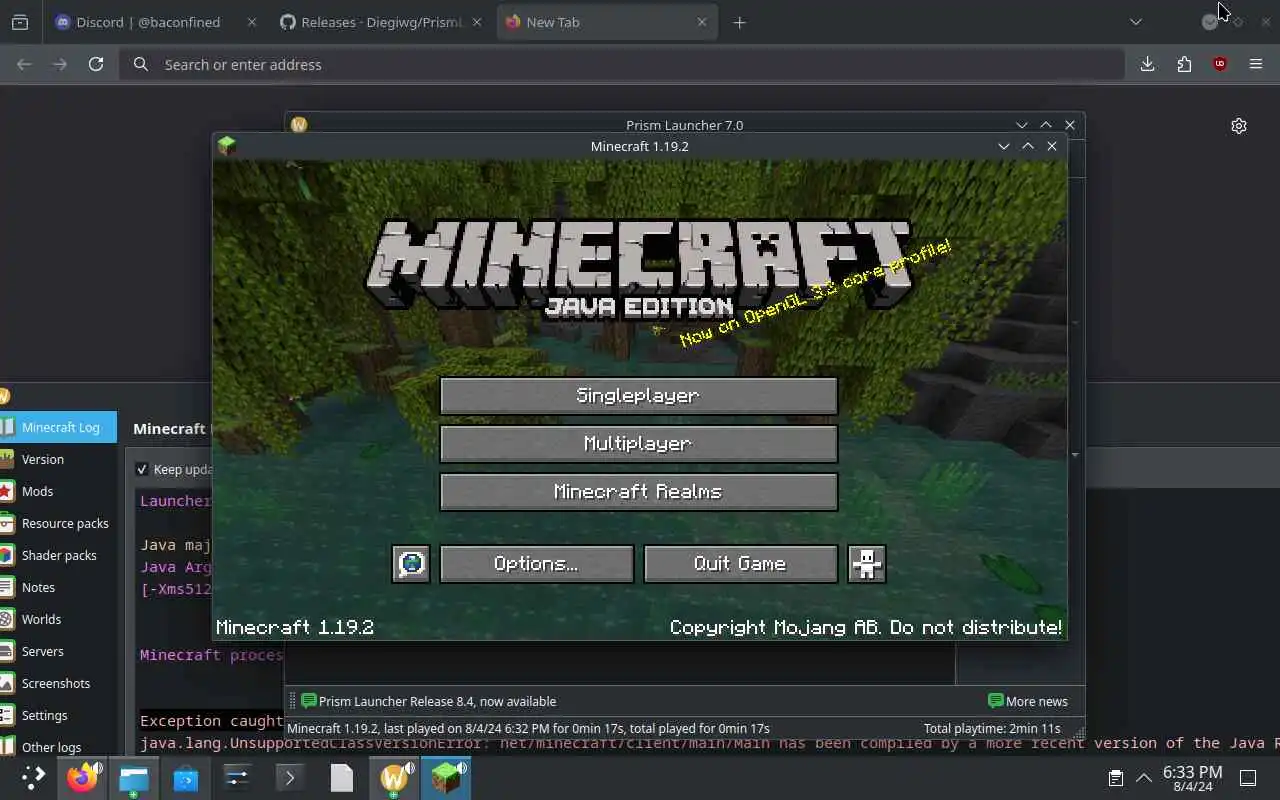Viewport: 1280px width, 800px height.
Task: Open the Screenshots page in sidebar
Action: 58,683
